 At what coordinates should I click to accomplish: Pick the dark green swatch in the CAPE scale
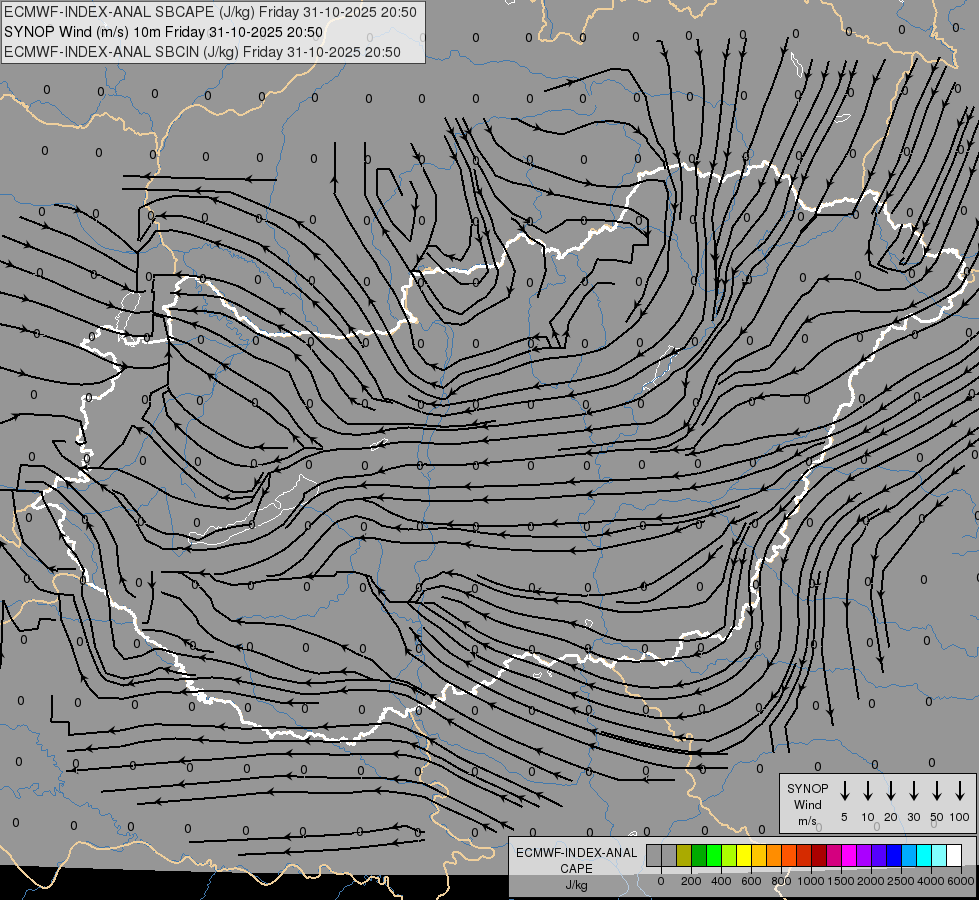699,855
